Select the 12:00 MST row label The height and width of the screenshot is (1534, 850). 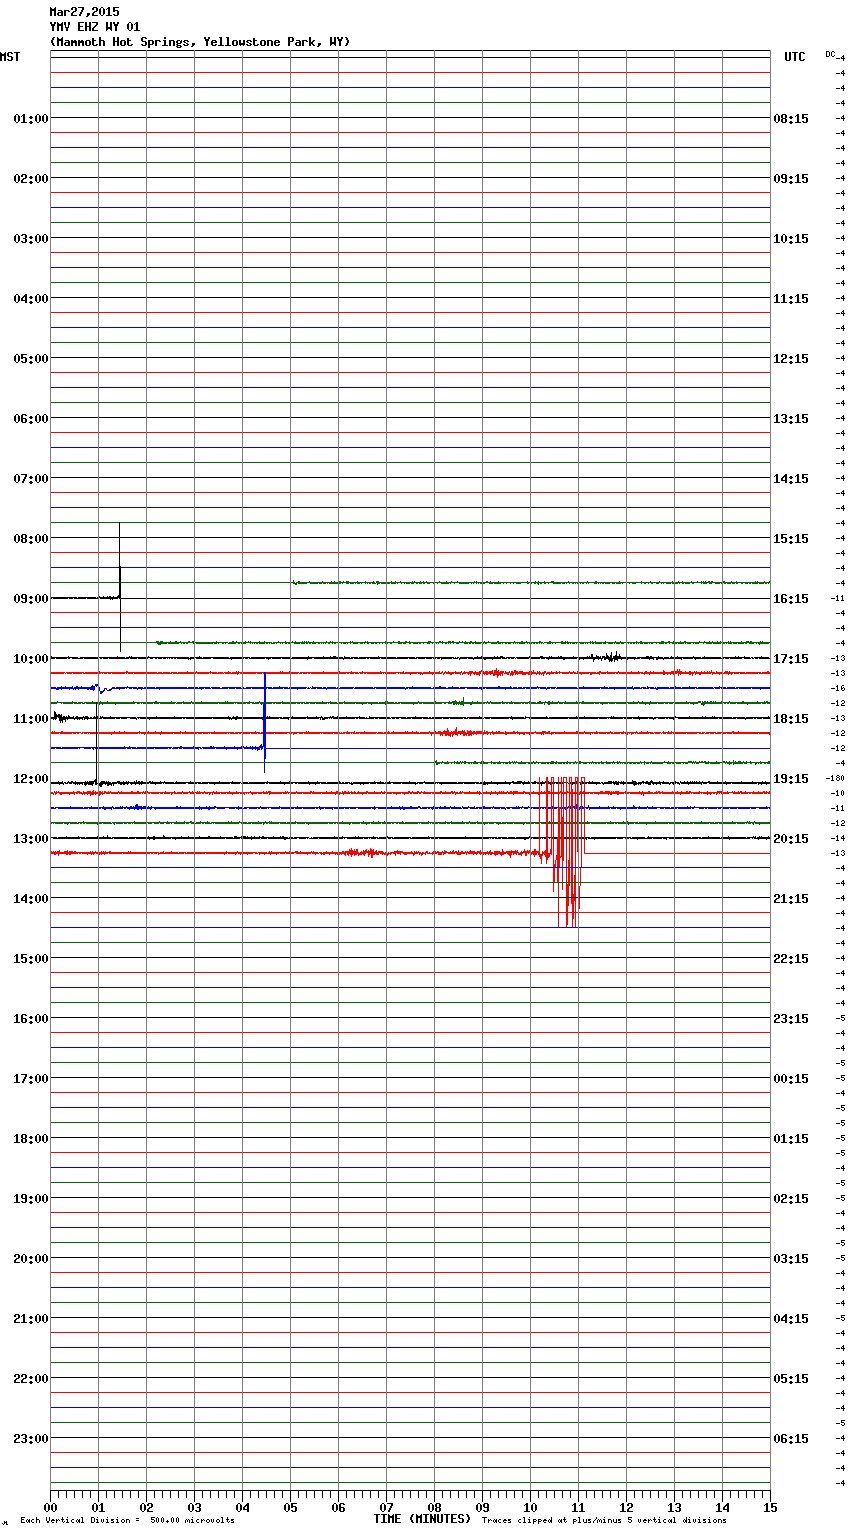pyautogui.click(x=31, y=779)
